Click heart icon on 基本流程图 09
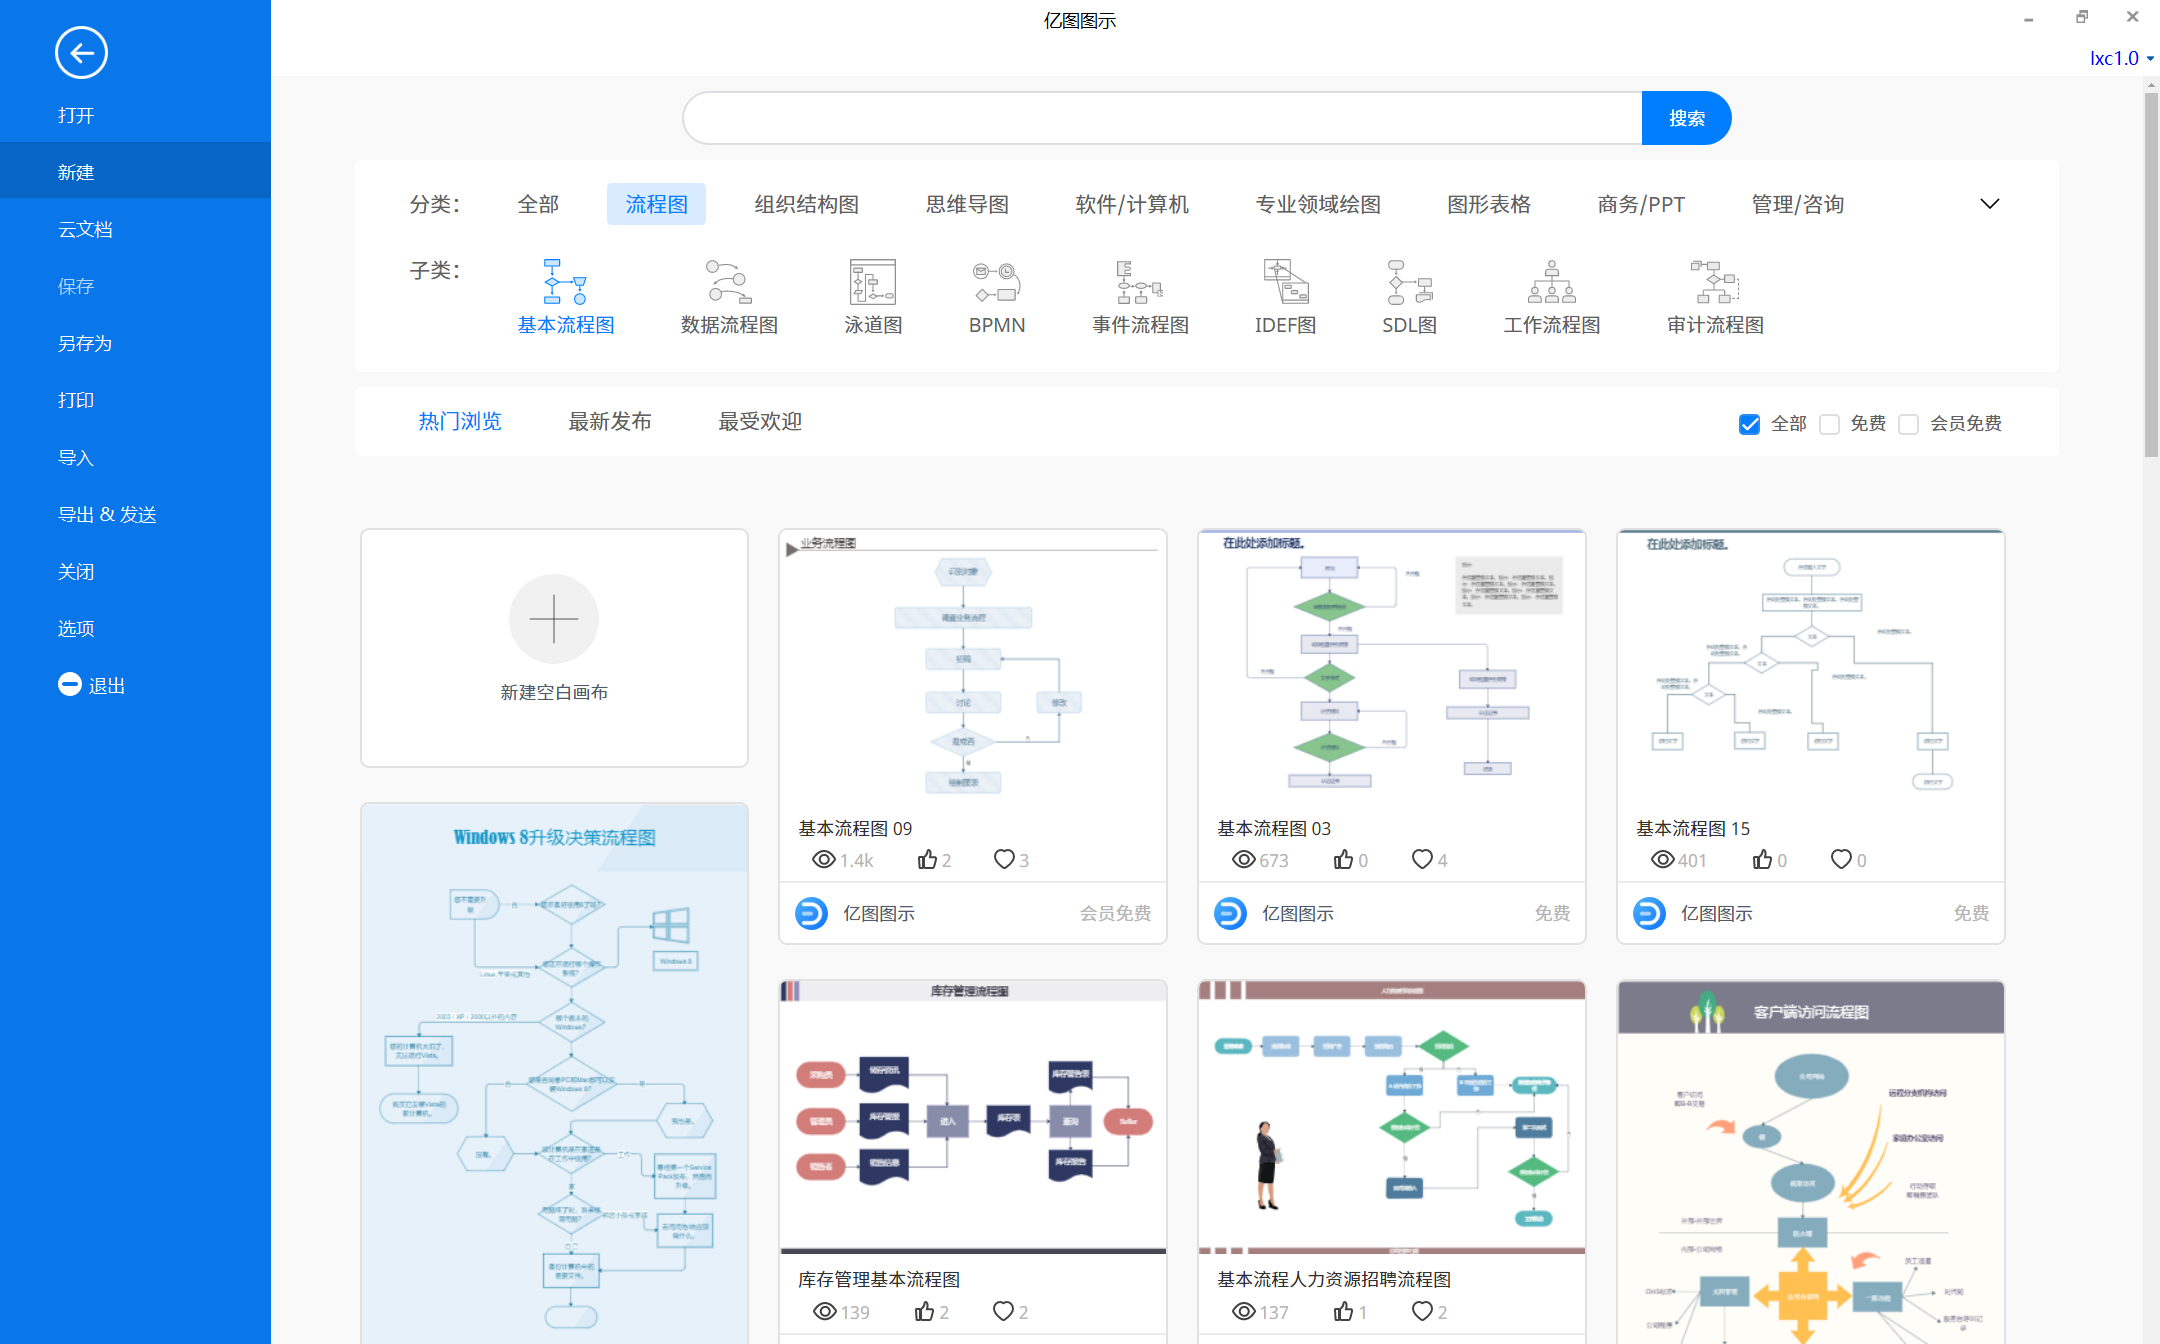Screen dimensions: 2160x1344 point(1004,859)
